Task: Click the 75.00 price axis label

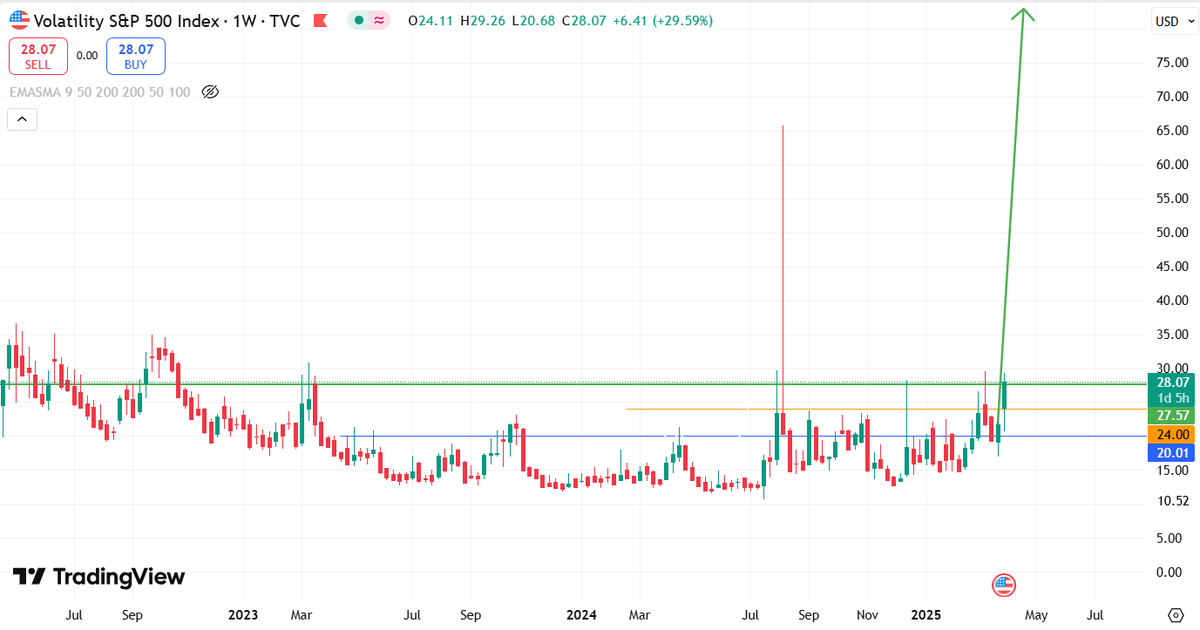Action: click(x=1172, y=62)
